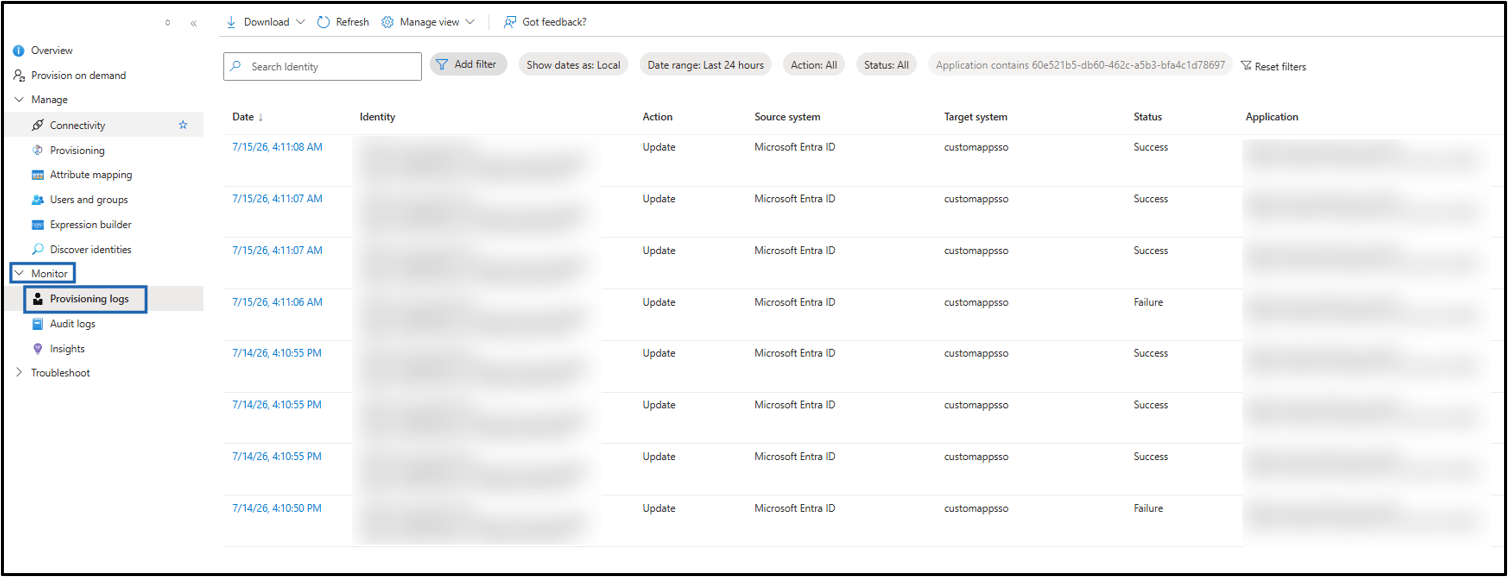The height and width of the screenshot is (577, 1508).
Task: Click the Manage view gear icon
Action: (x=387, y=22)
